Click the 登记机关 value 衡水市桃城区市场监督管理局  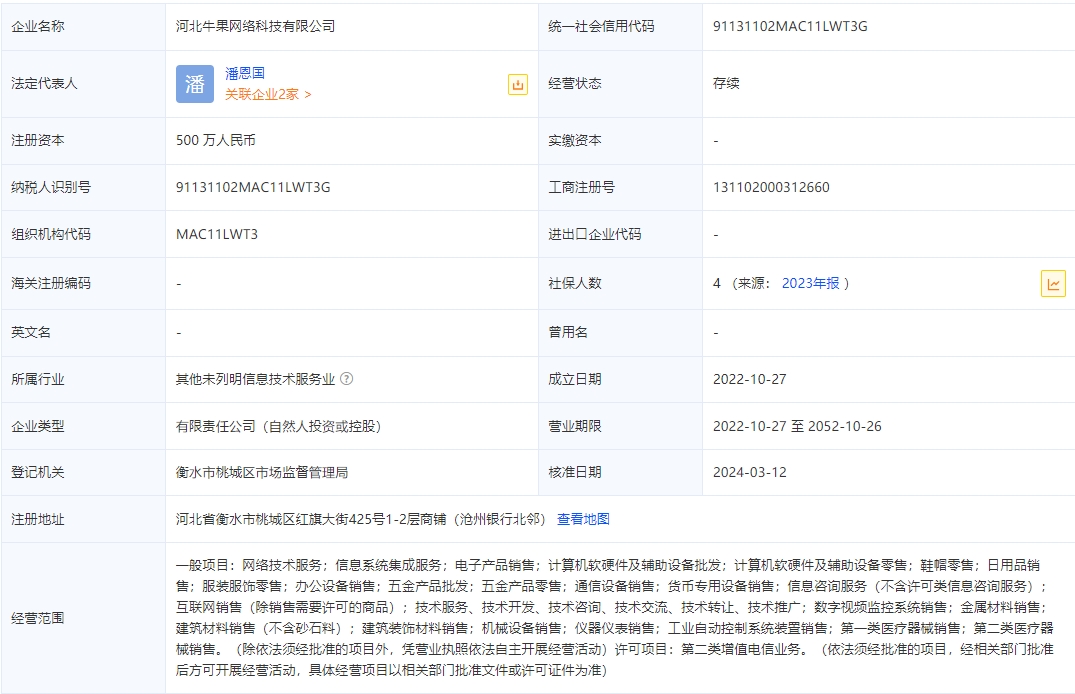click(262, 472)
